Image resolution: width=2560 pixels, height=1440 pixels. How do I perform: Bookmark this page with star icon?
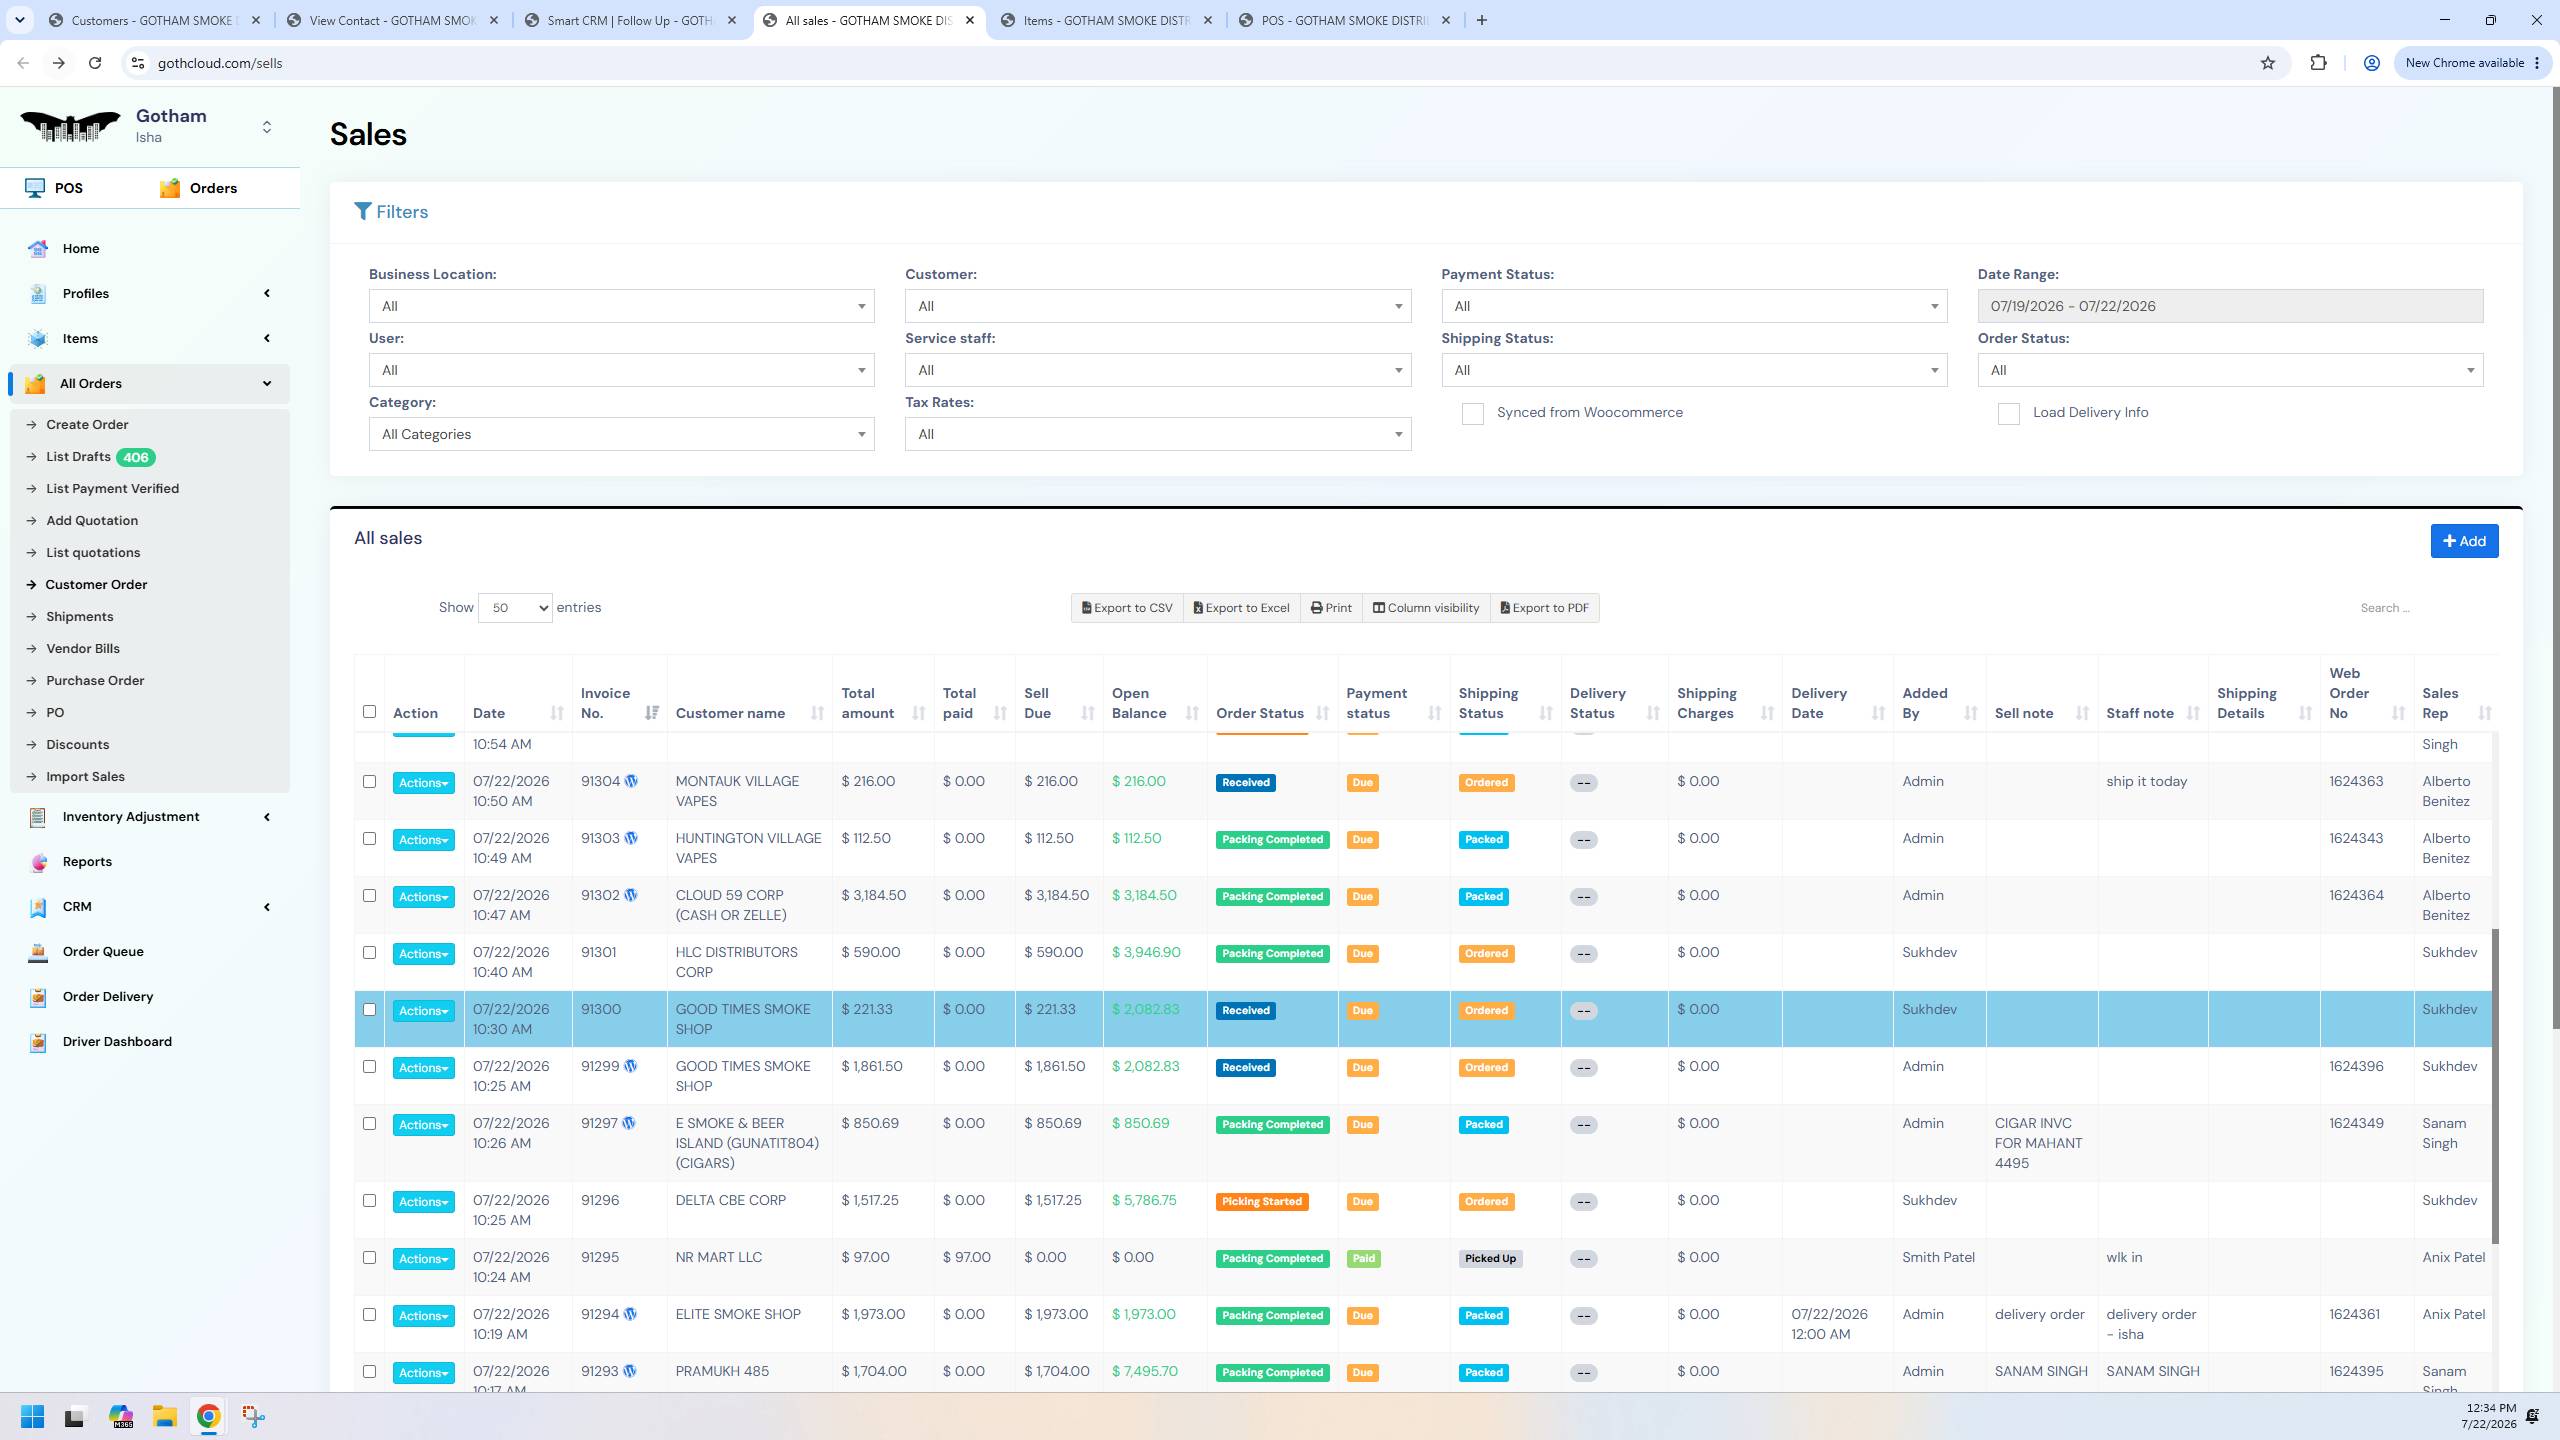click(x=2267, y=63)
